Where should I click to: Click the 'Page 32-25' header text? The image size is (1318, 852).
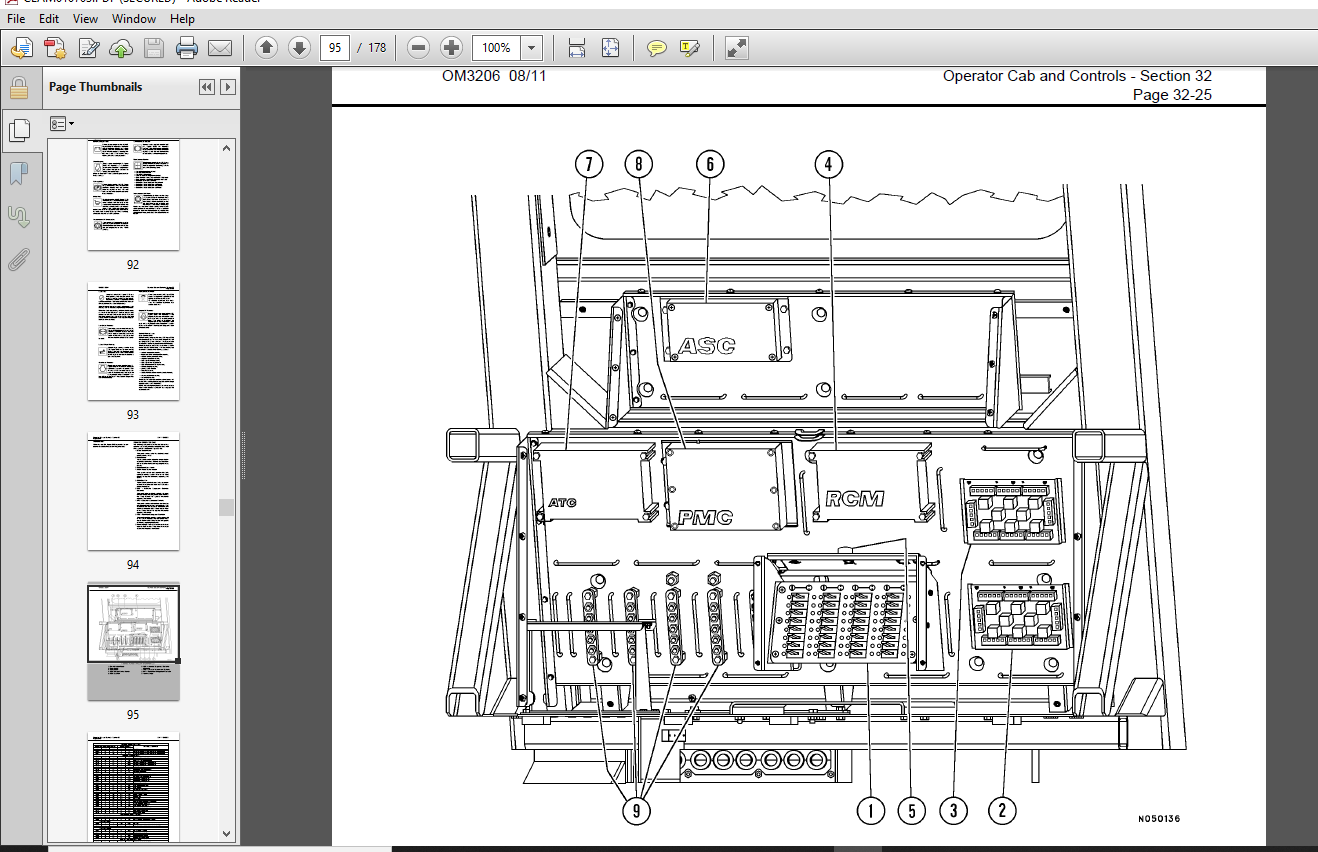coord(1172,94)
